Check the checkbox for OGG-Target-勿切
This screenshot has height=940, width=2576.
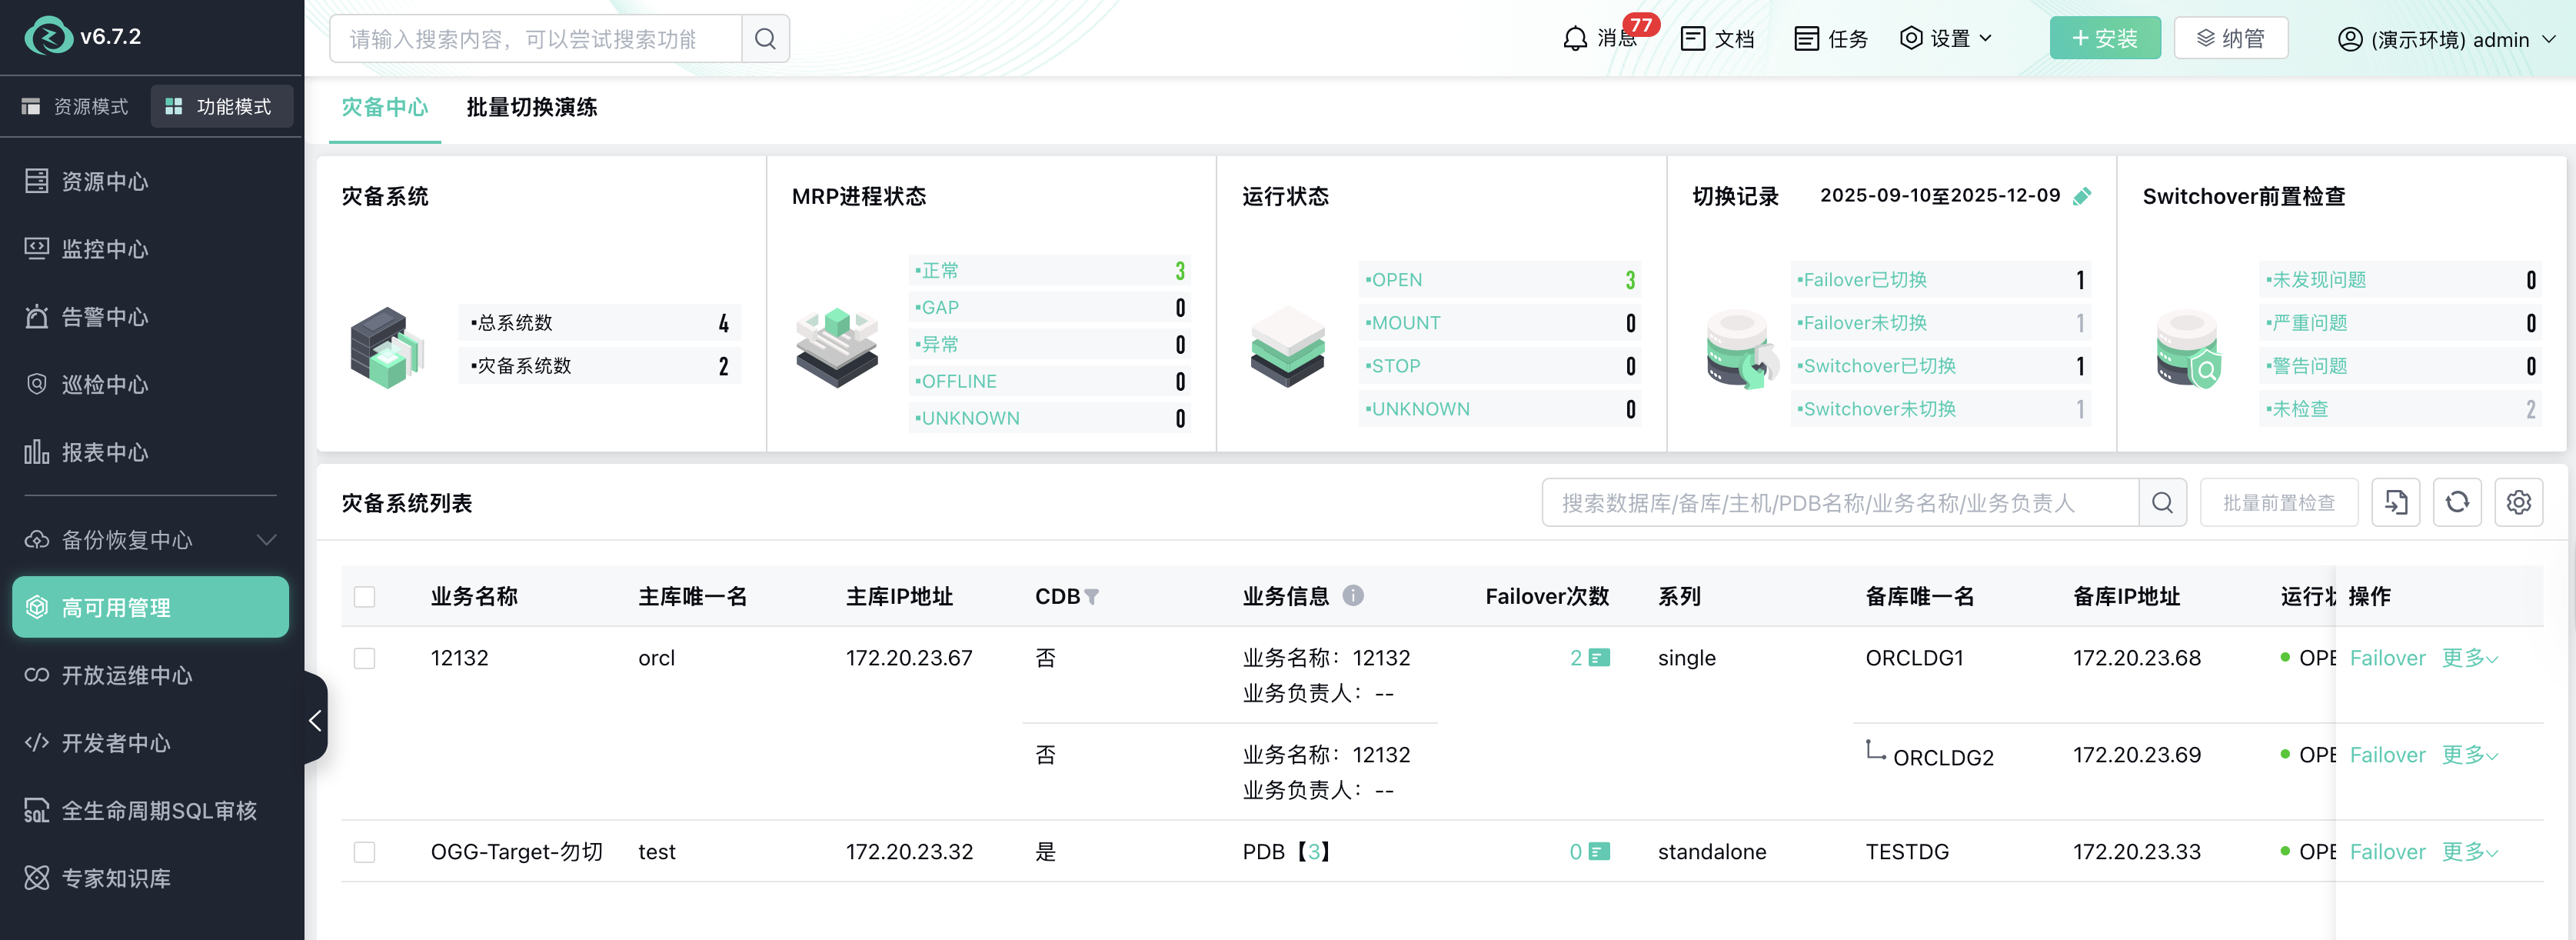(365, 852)
